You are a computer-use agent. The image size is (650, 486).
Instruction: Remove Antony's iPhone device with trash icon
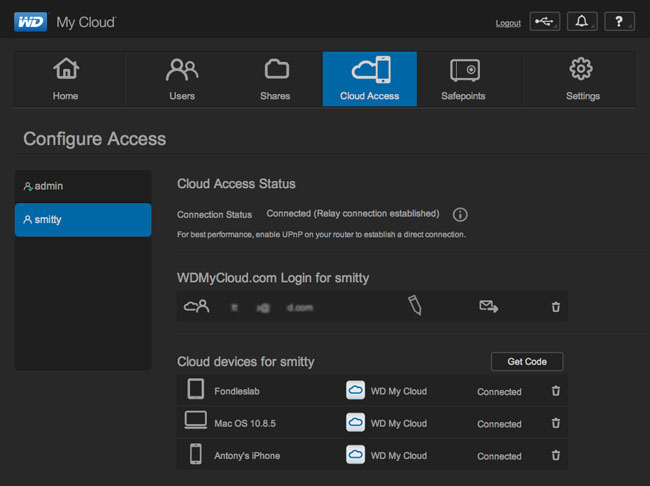point(556,455)
